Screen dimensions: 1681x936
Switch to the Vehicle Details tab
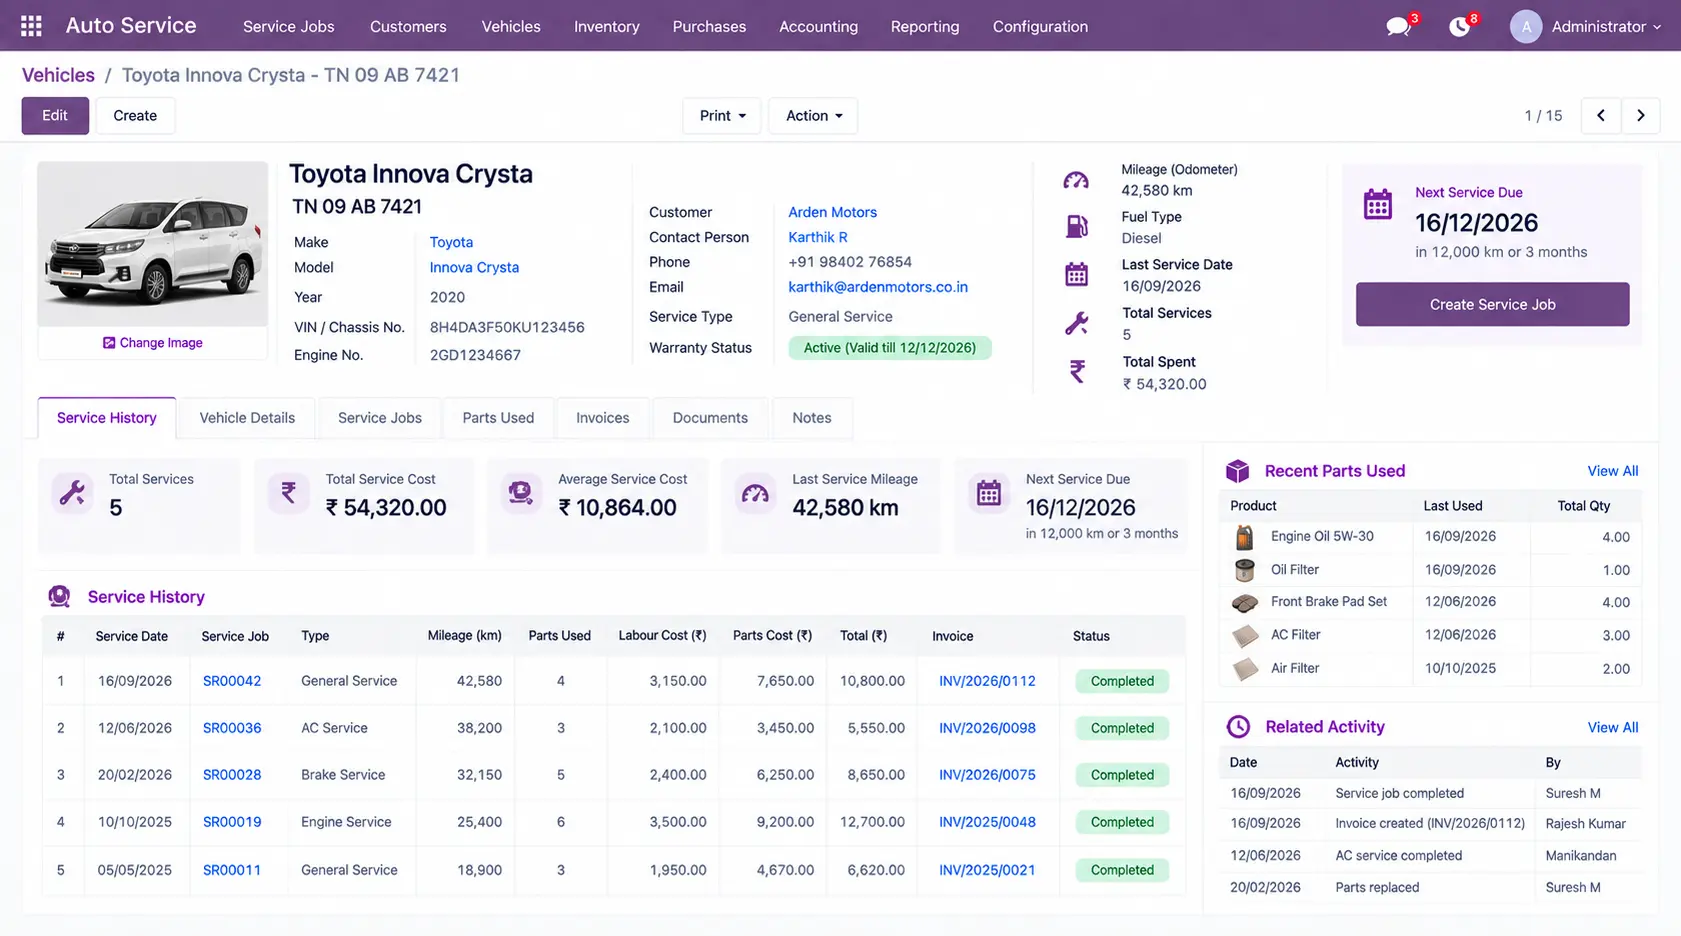pyautogui.click(x=247, y=418)
